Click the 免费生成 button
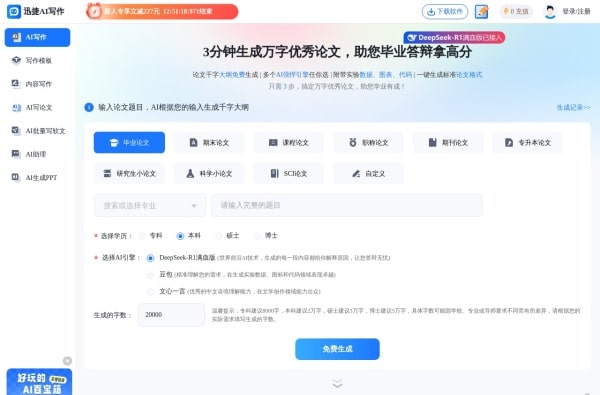The image size is (600, 395). click(337, 349)
